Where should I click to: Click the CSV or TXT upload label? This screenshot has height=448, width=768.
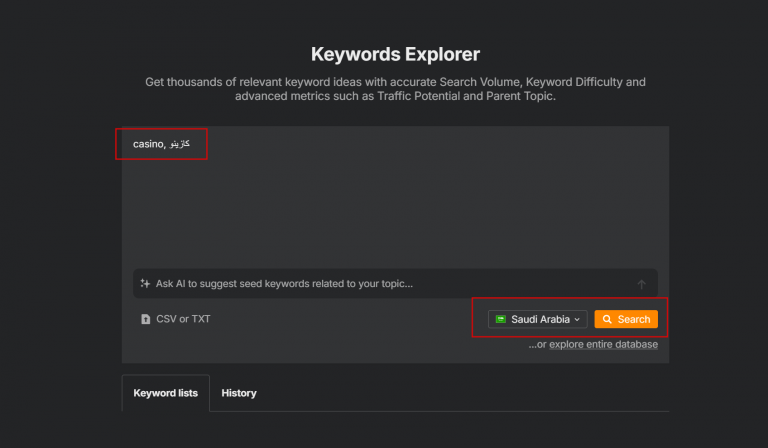[183, 319]
